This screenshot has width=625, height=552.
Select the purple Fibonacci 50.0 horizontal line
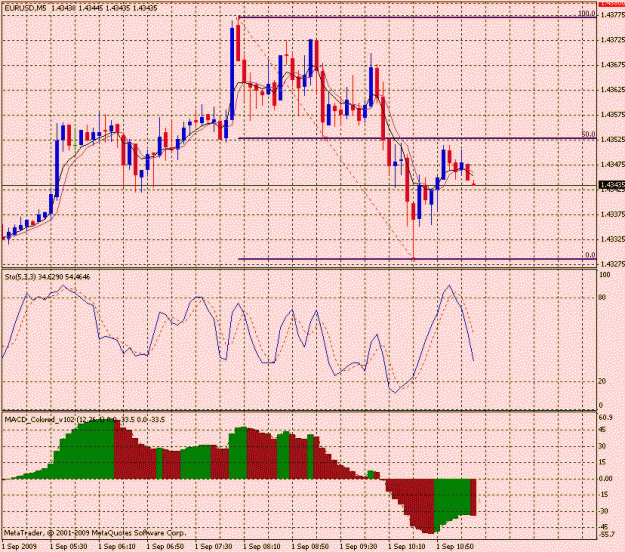click(x=417, y=138)
